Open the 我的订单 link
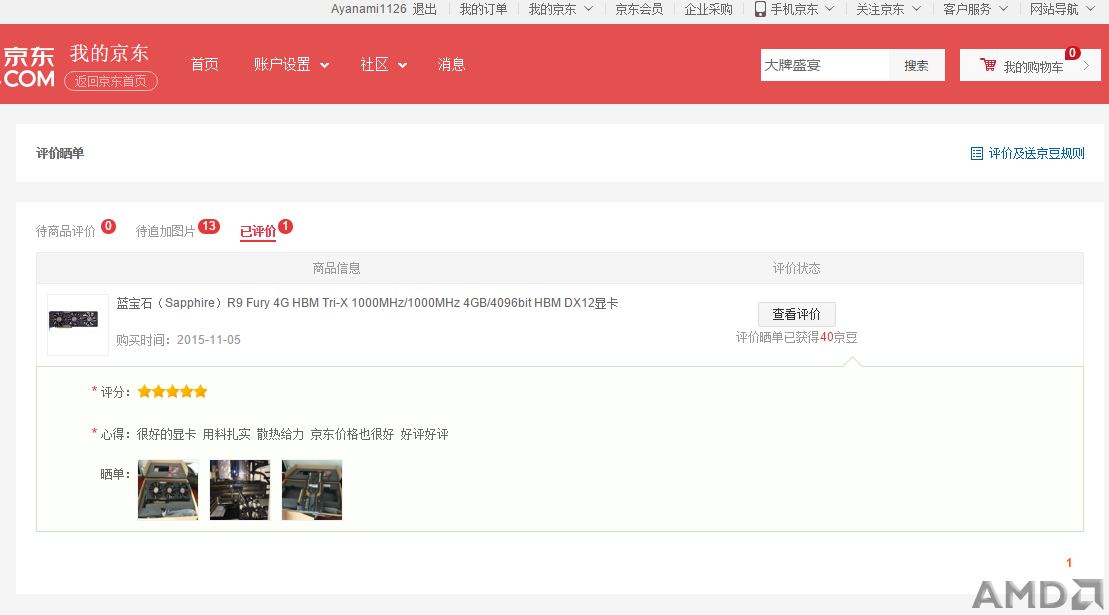The width and height of the screenshot is (1109, 615). pyautogui.click(x=484, y=9)
